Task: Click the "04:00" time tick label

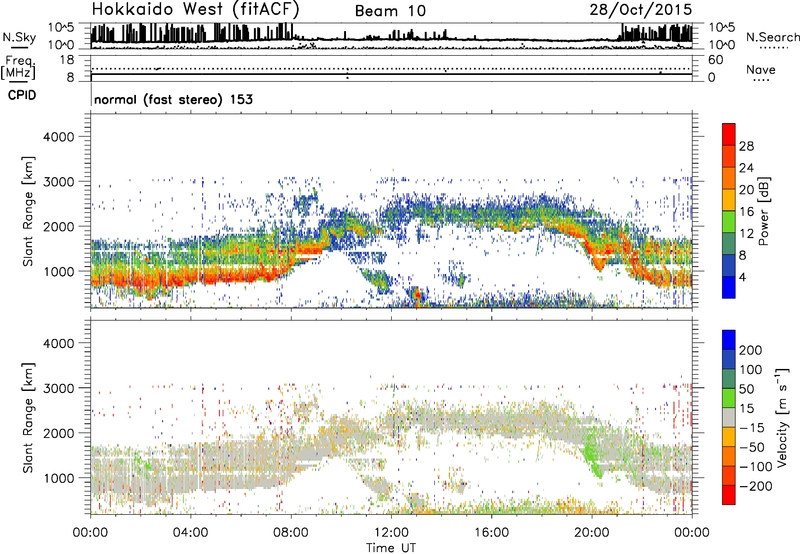Action: pyautogui.click(x=191, y=533)
